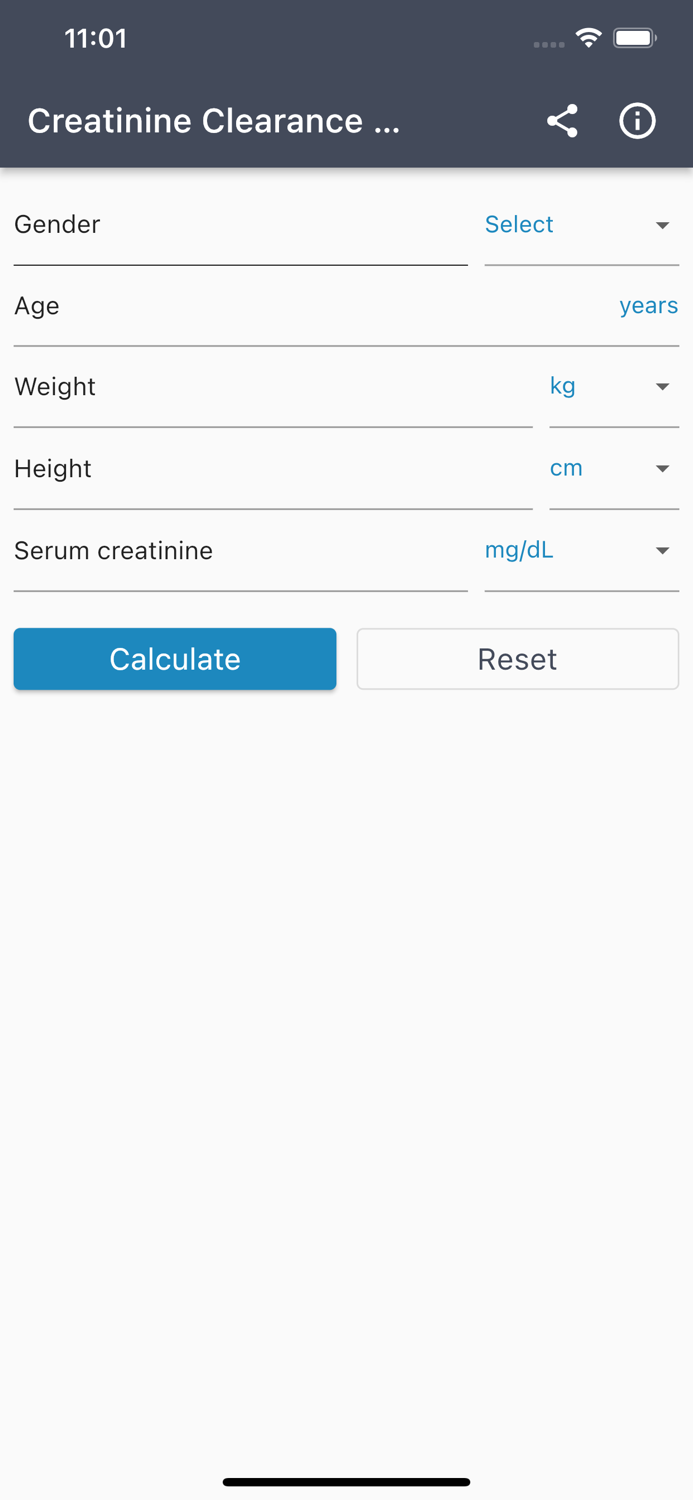
Task: Tap the years unit label beside Age
Action: coord(648,306)
